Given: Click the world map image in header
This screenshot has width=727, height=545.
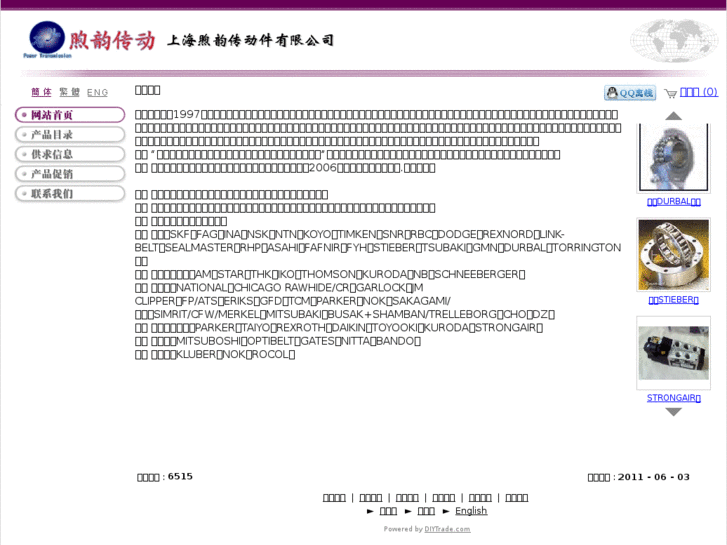Looking at the screenshot, I should point(674,41).
